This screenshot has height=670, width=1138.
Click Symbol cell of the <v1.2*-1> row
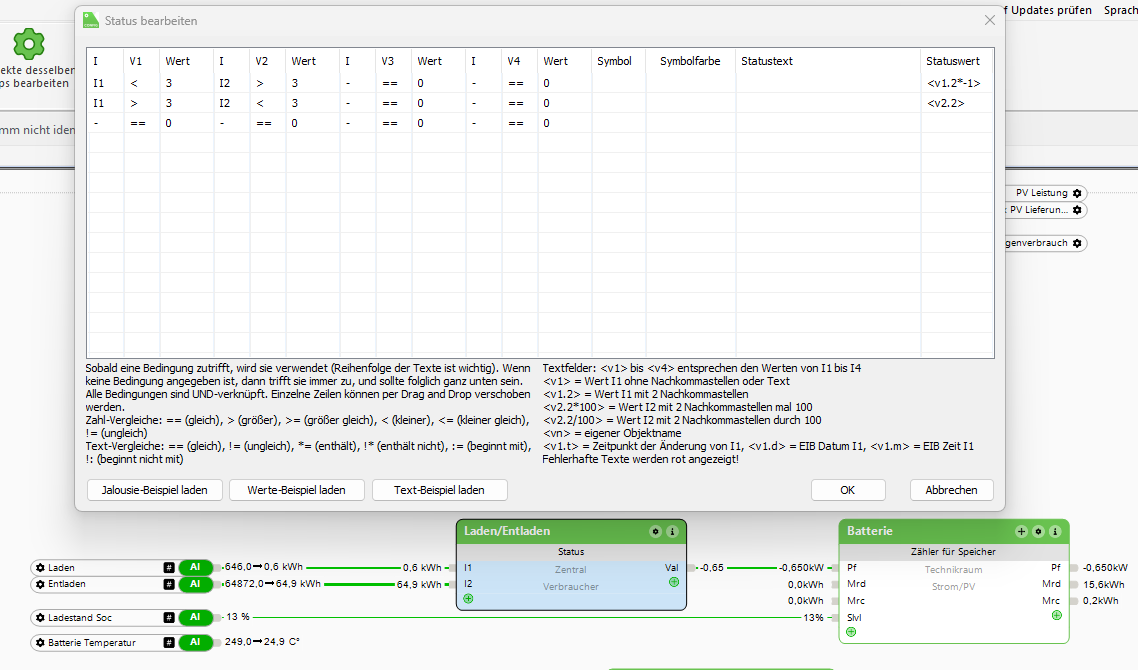618,83
